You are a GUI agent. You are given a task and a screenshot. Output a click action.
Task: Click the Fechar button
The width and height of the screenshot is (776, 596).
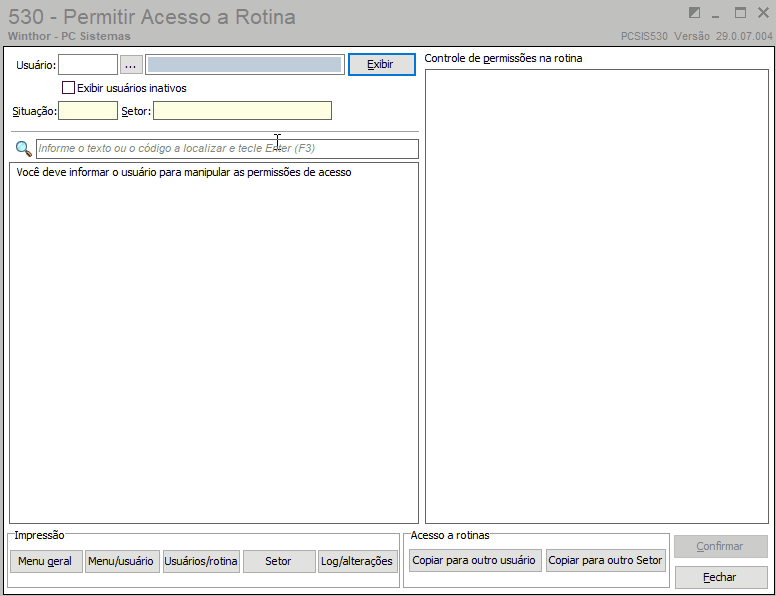[721, 578]
